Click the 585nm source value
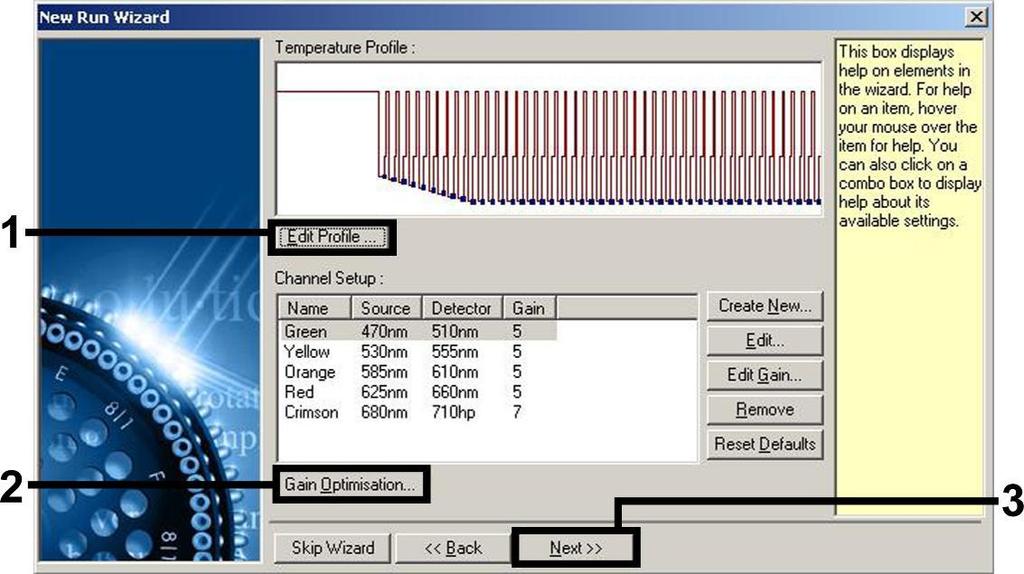 (x=384, y=372)
